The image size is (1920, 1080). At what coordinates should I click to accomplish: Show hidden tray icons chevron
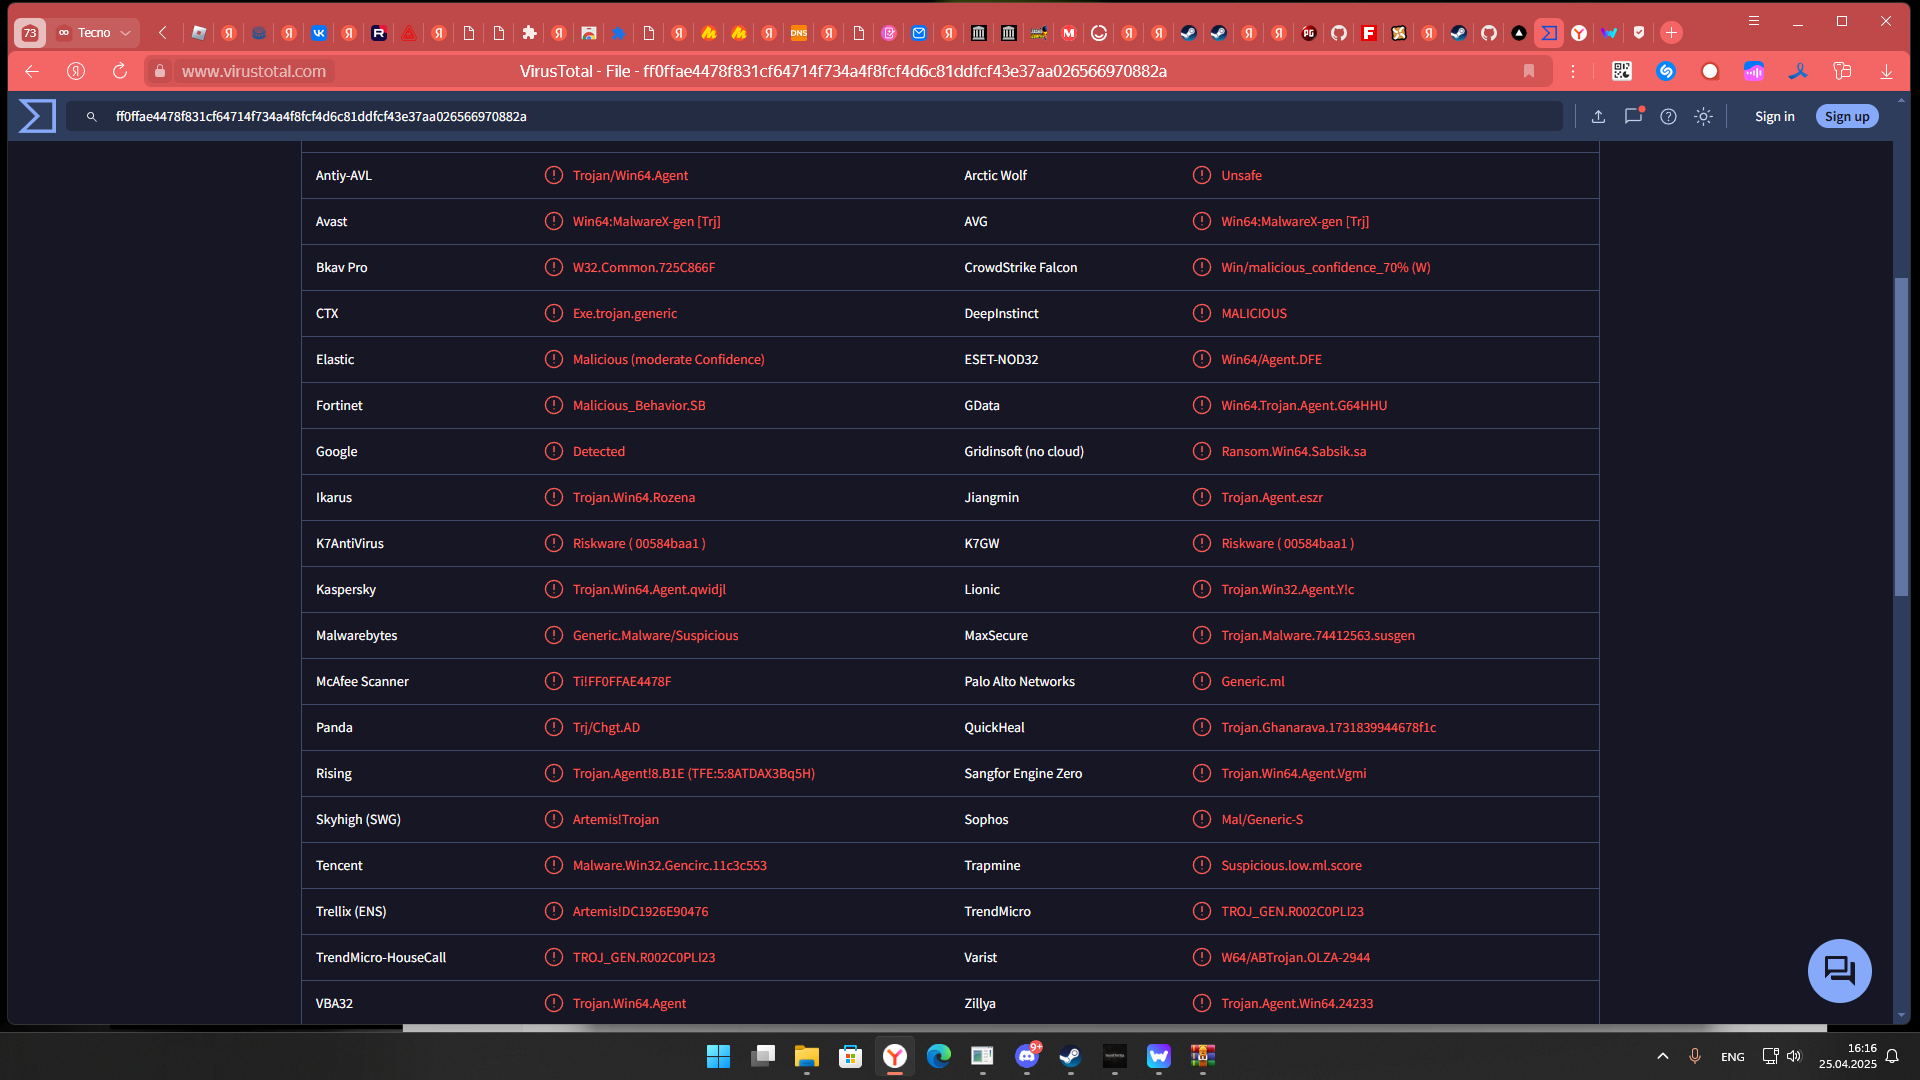[1663, 1056]
